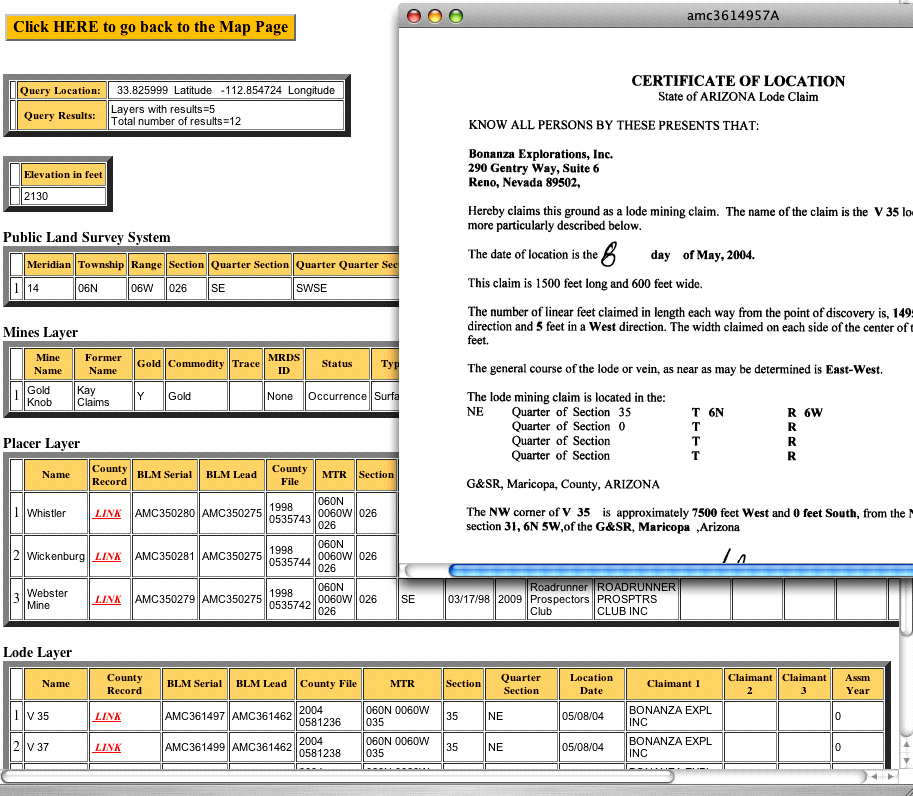Click Status value Occurrence
The width and height of the screenshot is (913, 796).
[x=337, y=396]
